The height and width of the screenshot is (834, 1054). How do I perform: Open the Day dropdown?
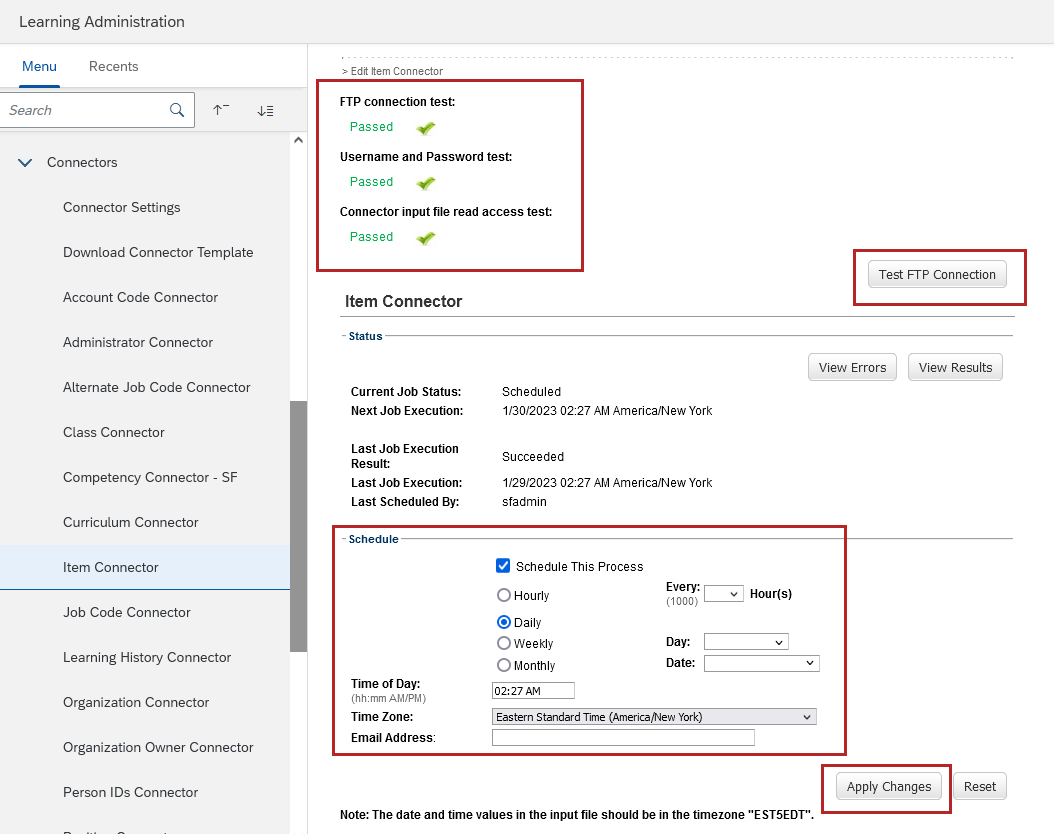tap(746, 642)
